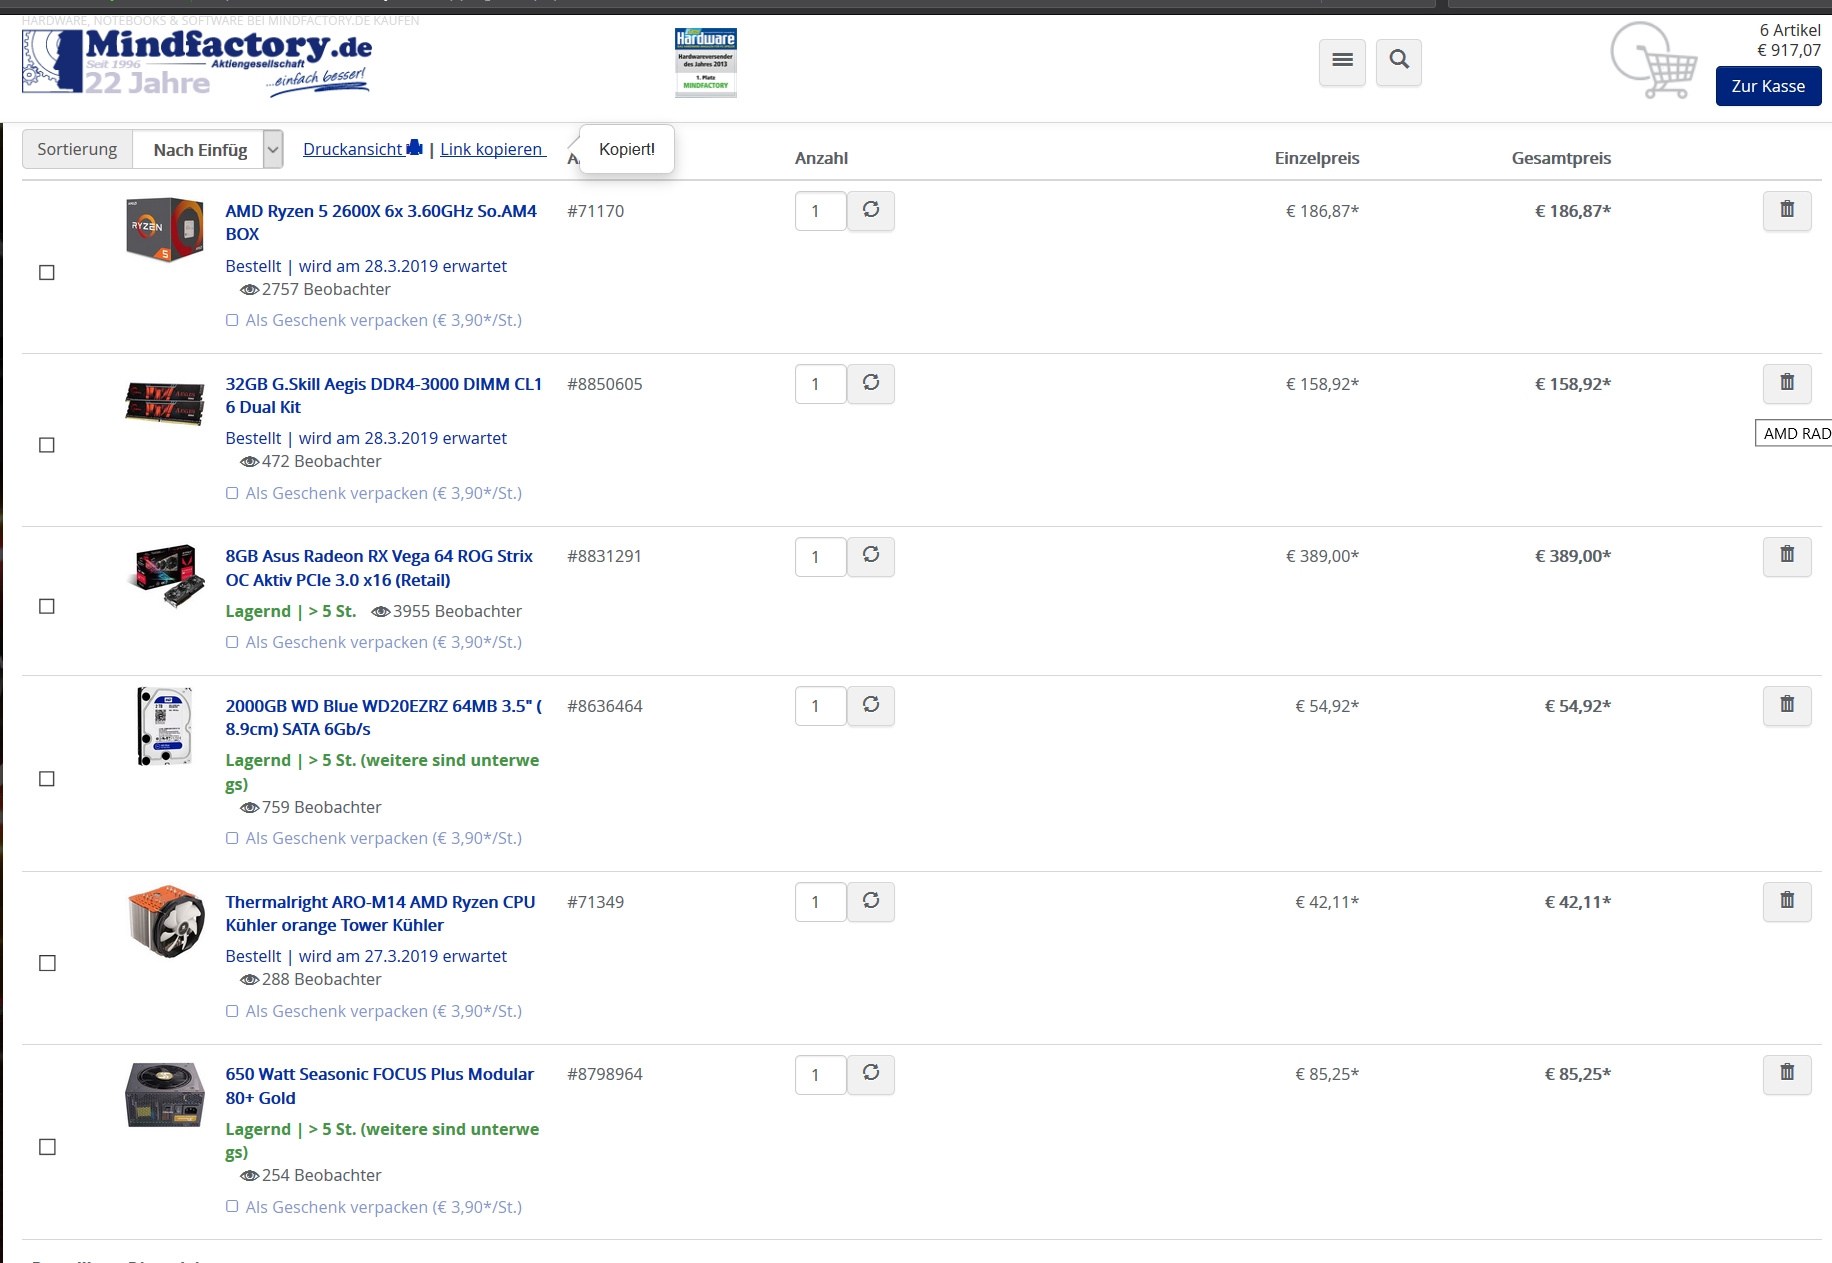Screen dimensions: 1832x1263
Task: Go to checkout with Zur Kasse
Action: (x=1768, y=86)
